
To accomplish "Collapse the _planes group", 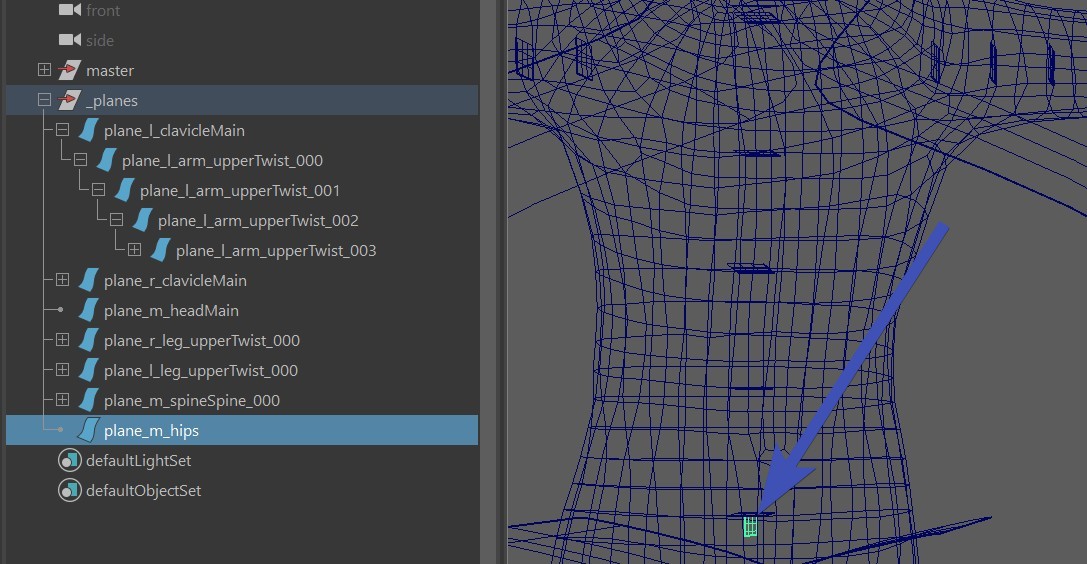I will pos(44,100).
